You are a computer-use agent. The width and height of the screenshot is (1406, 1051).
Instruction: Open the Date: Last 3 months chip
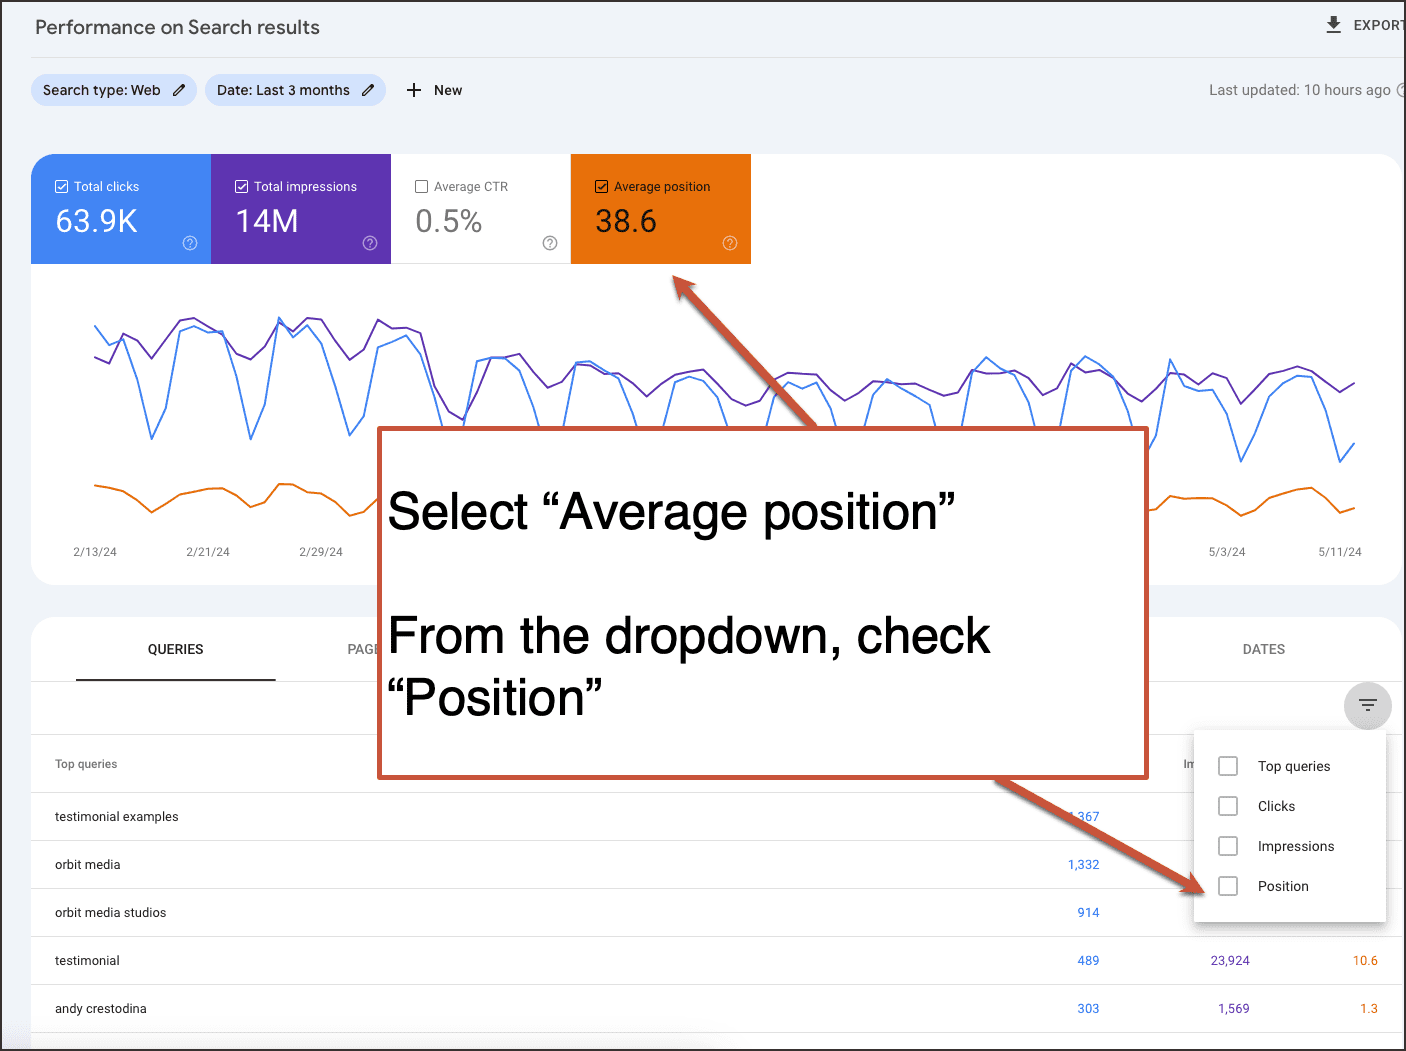[x=295, y=90]
